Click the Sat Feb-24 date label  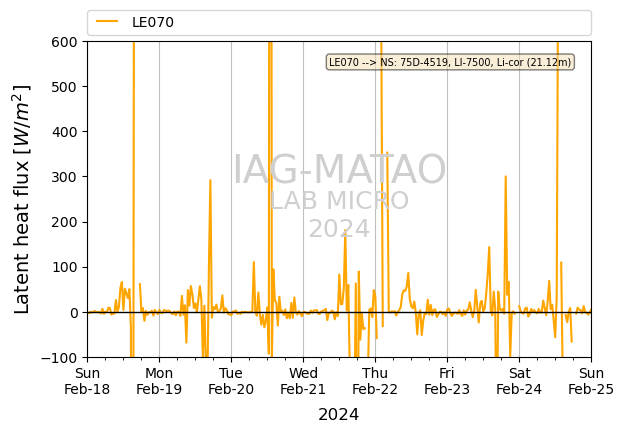pyautogui.click(x=519, y=381)
